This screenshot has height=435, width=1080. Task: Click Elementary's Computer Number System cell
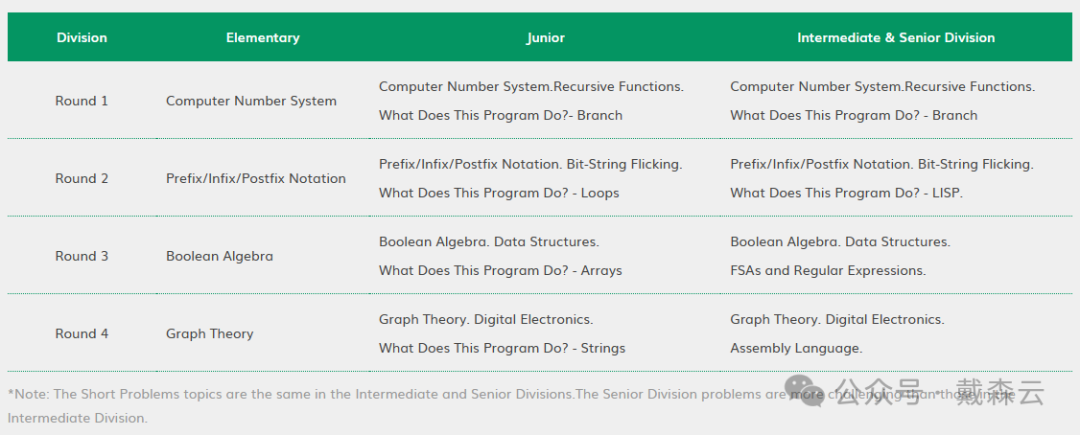click(x=251, y=101)
